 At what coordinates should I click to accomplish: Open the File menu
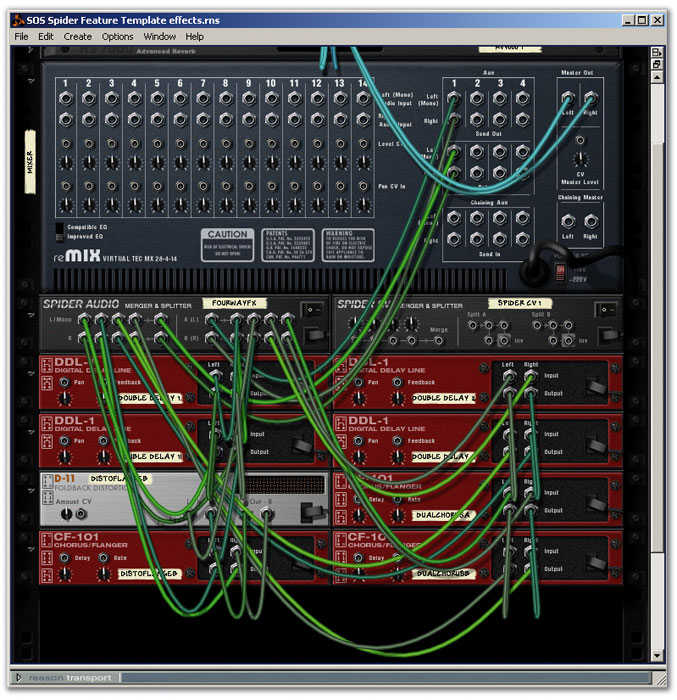pos(21,37)
